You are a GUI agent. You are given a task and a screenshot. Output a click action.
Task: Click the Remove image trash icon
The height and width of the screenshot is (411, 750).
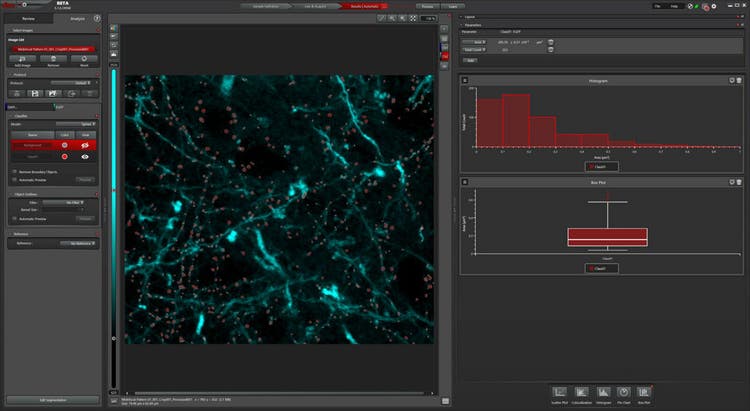[53, 59]
